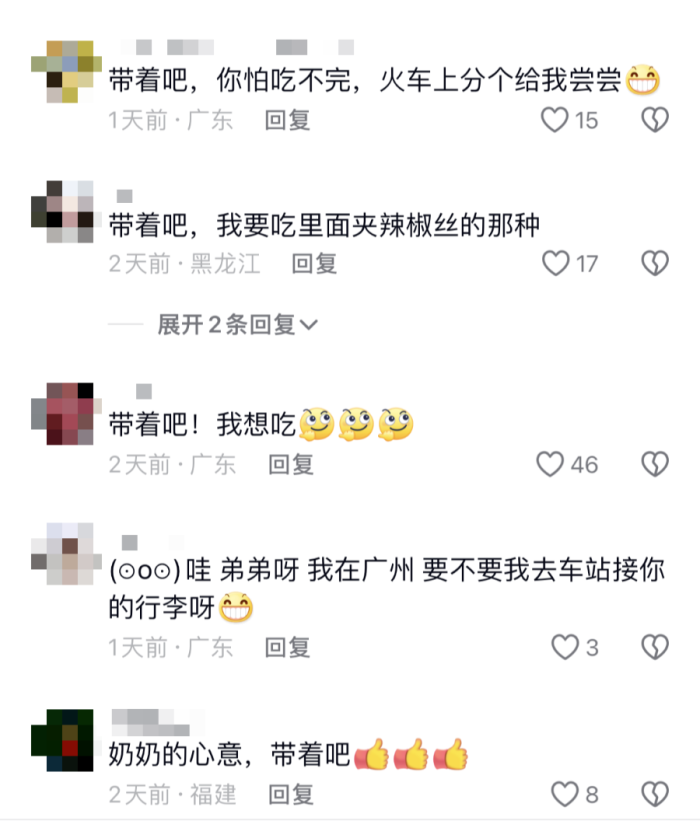700x821 pixels.
Task: Click chevron next to 展开2条回复
Action: coord(309,326)
